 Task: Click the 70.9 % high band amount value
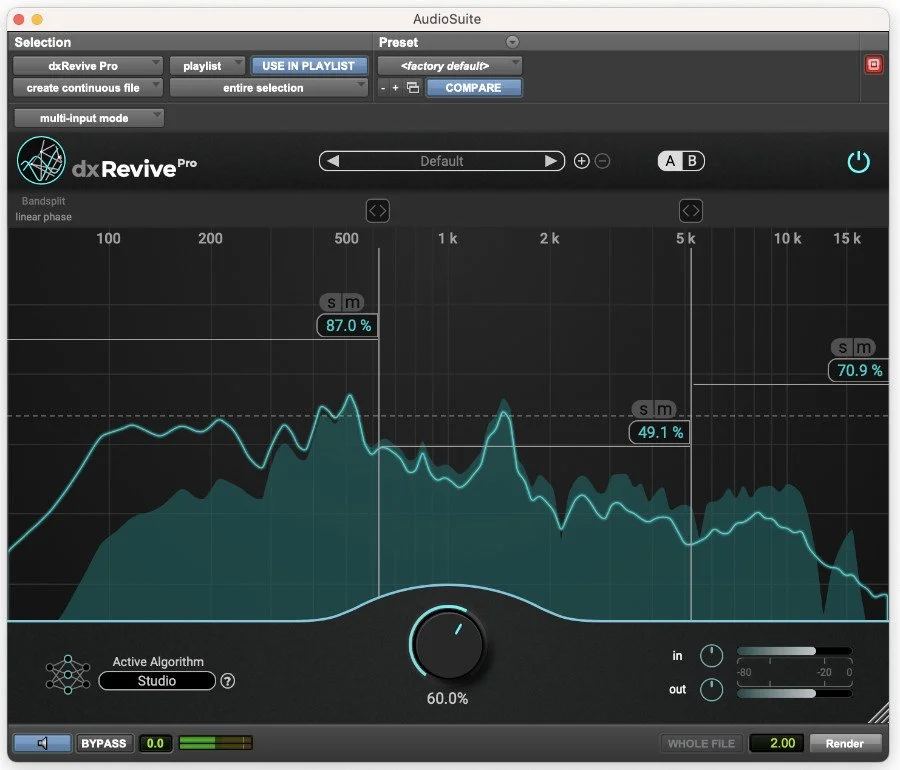[x=859, y=370]
